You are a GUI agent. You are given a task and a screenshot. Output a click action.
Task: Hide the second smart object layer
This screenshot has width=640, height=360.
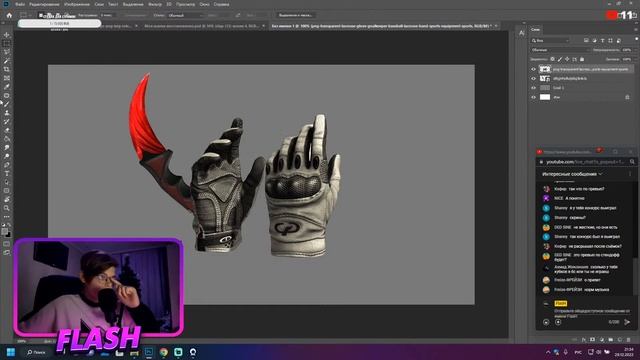tap(533, 78)
